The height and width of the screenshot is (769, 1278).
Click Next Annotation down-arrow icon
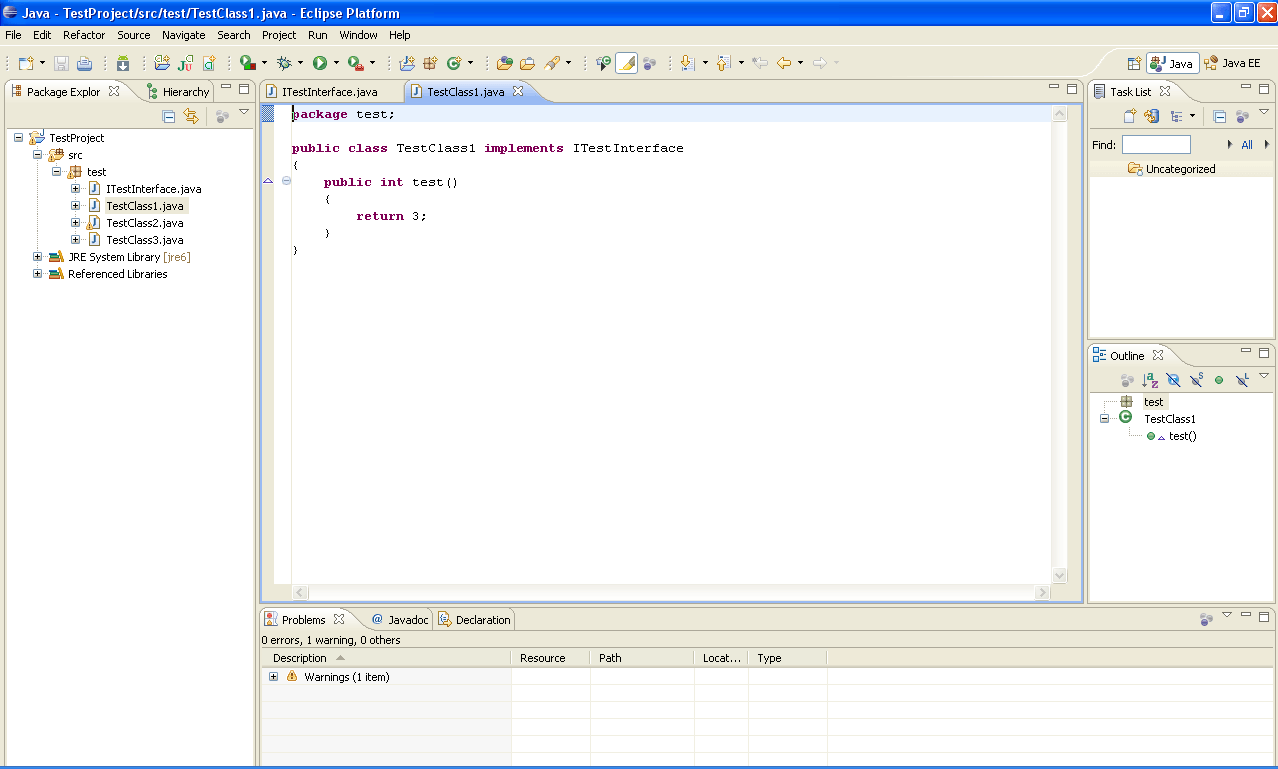(x=687, y=63)
